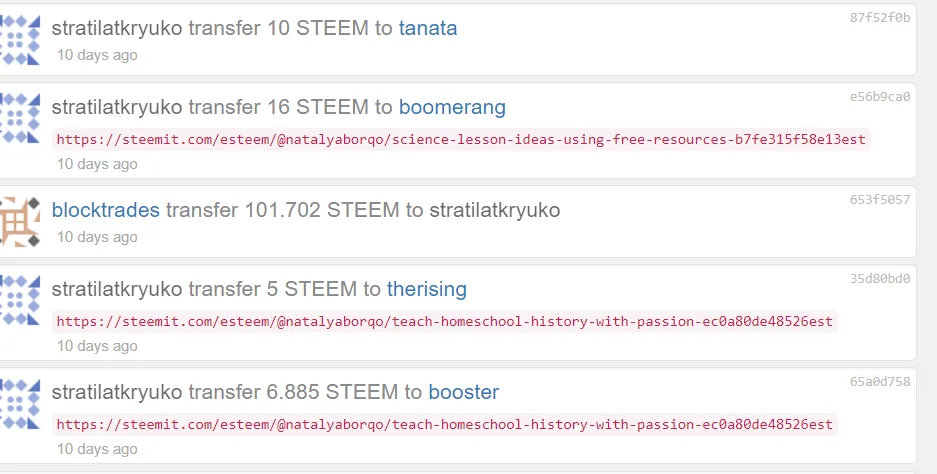This screenshot has width=937, height=474.
Task: Select the teach-homeschool memo in therising transfer
Action: 445,322
